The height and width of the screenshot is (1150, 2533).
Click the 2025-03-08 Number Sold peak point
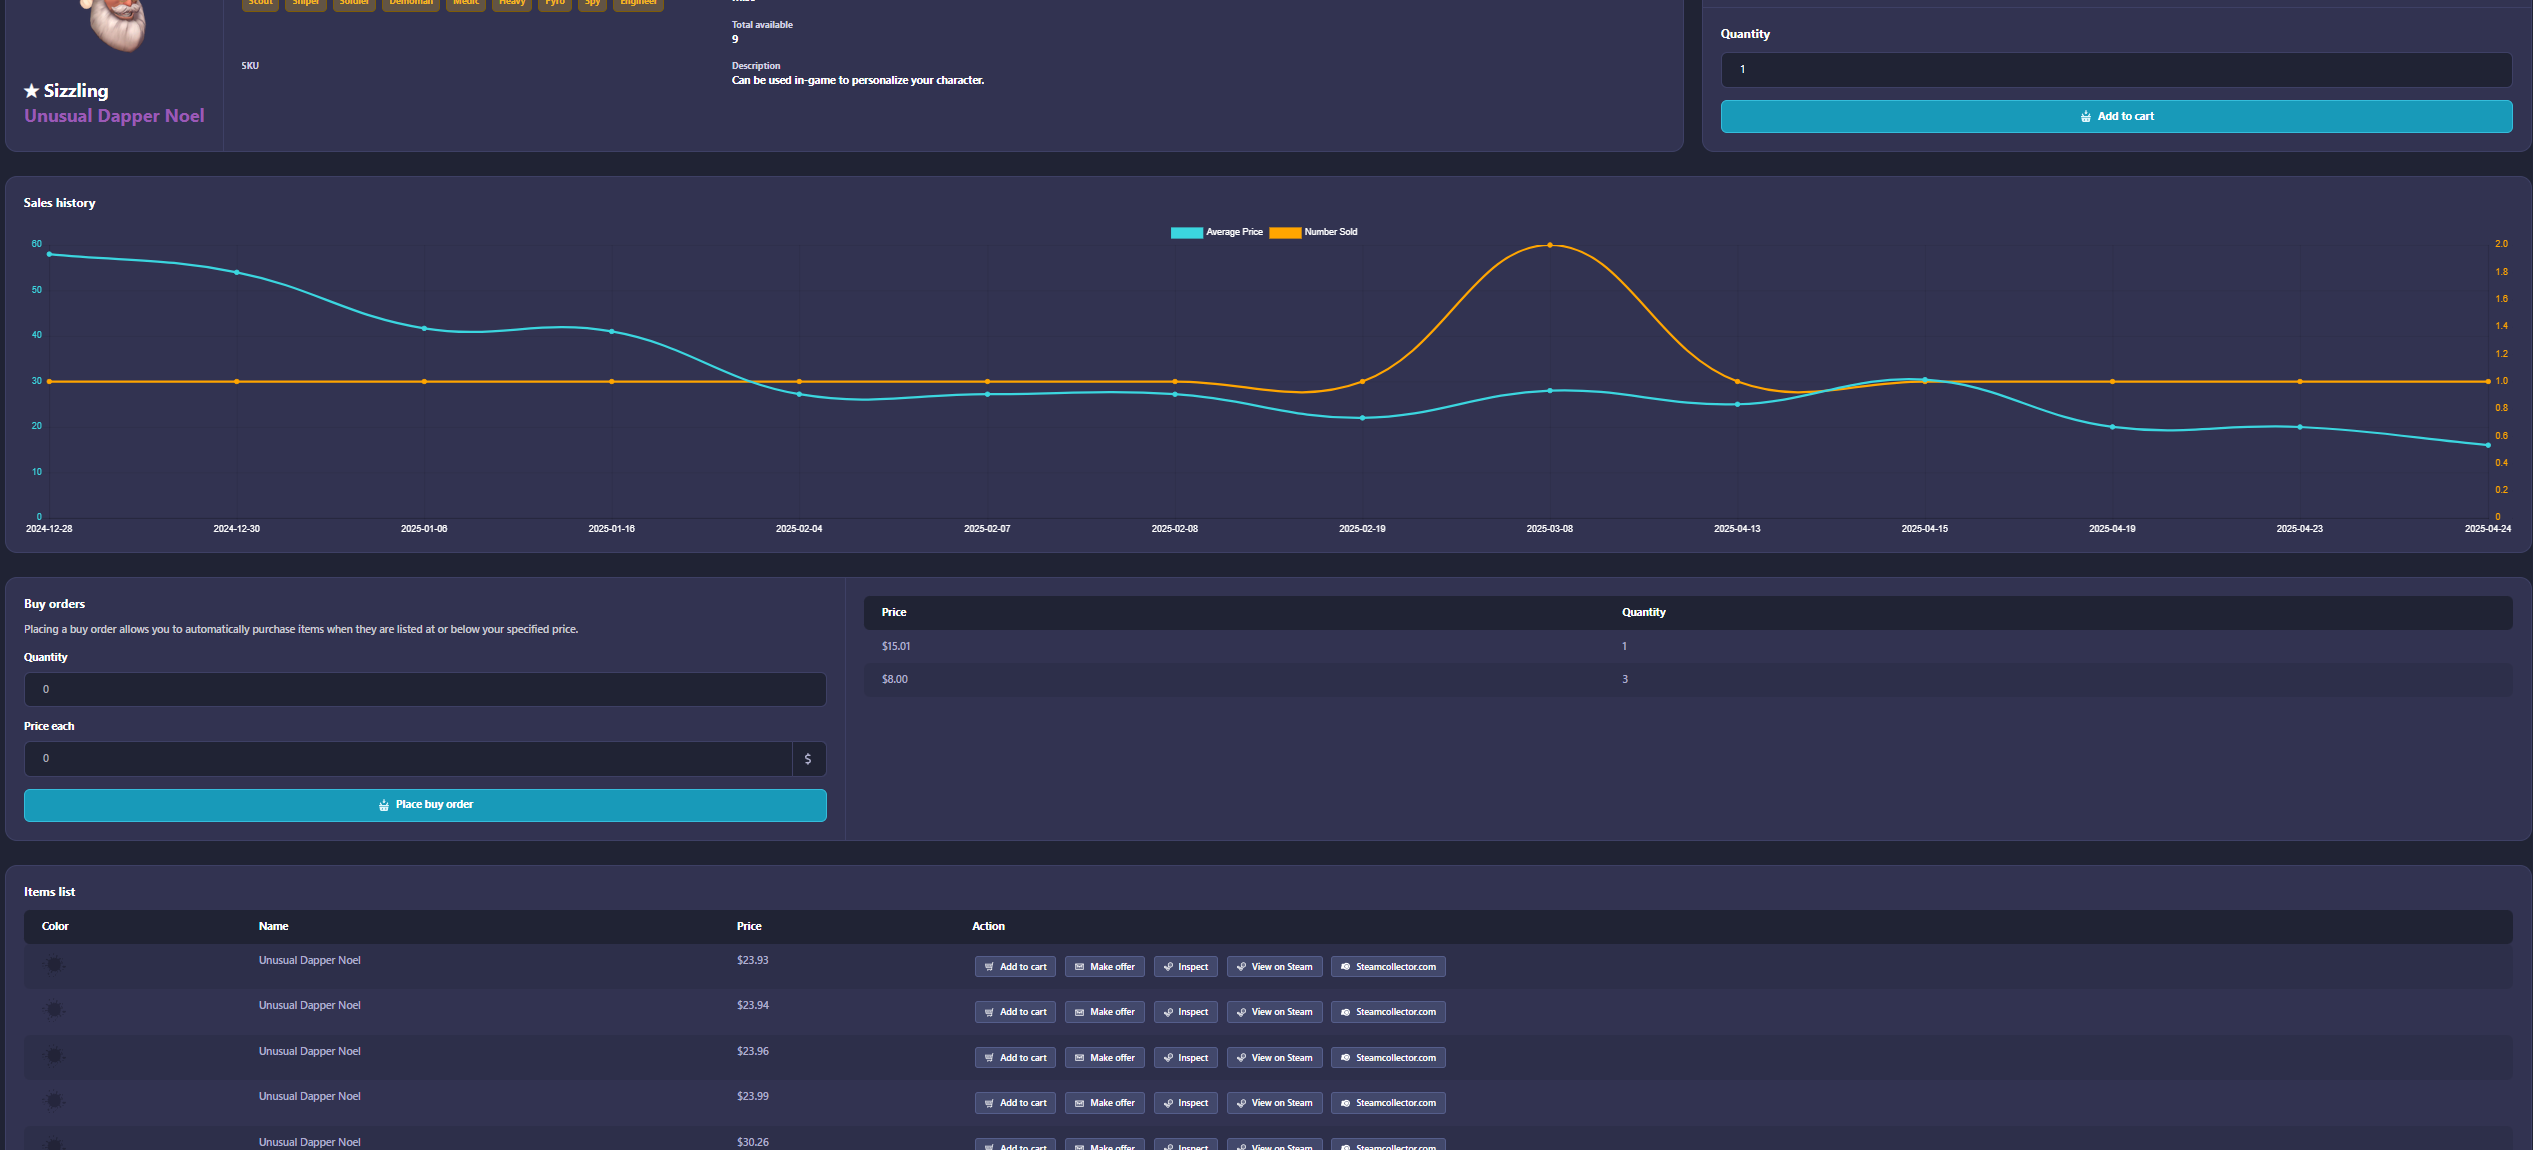click(1550, 245)
